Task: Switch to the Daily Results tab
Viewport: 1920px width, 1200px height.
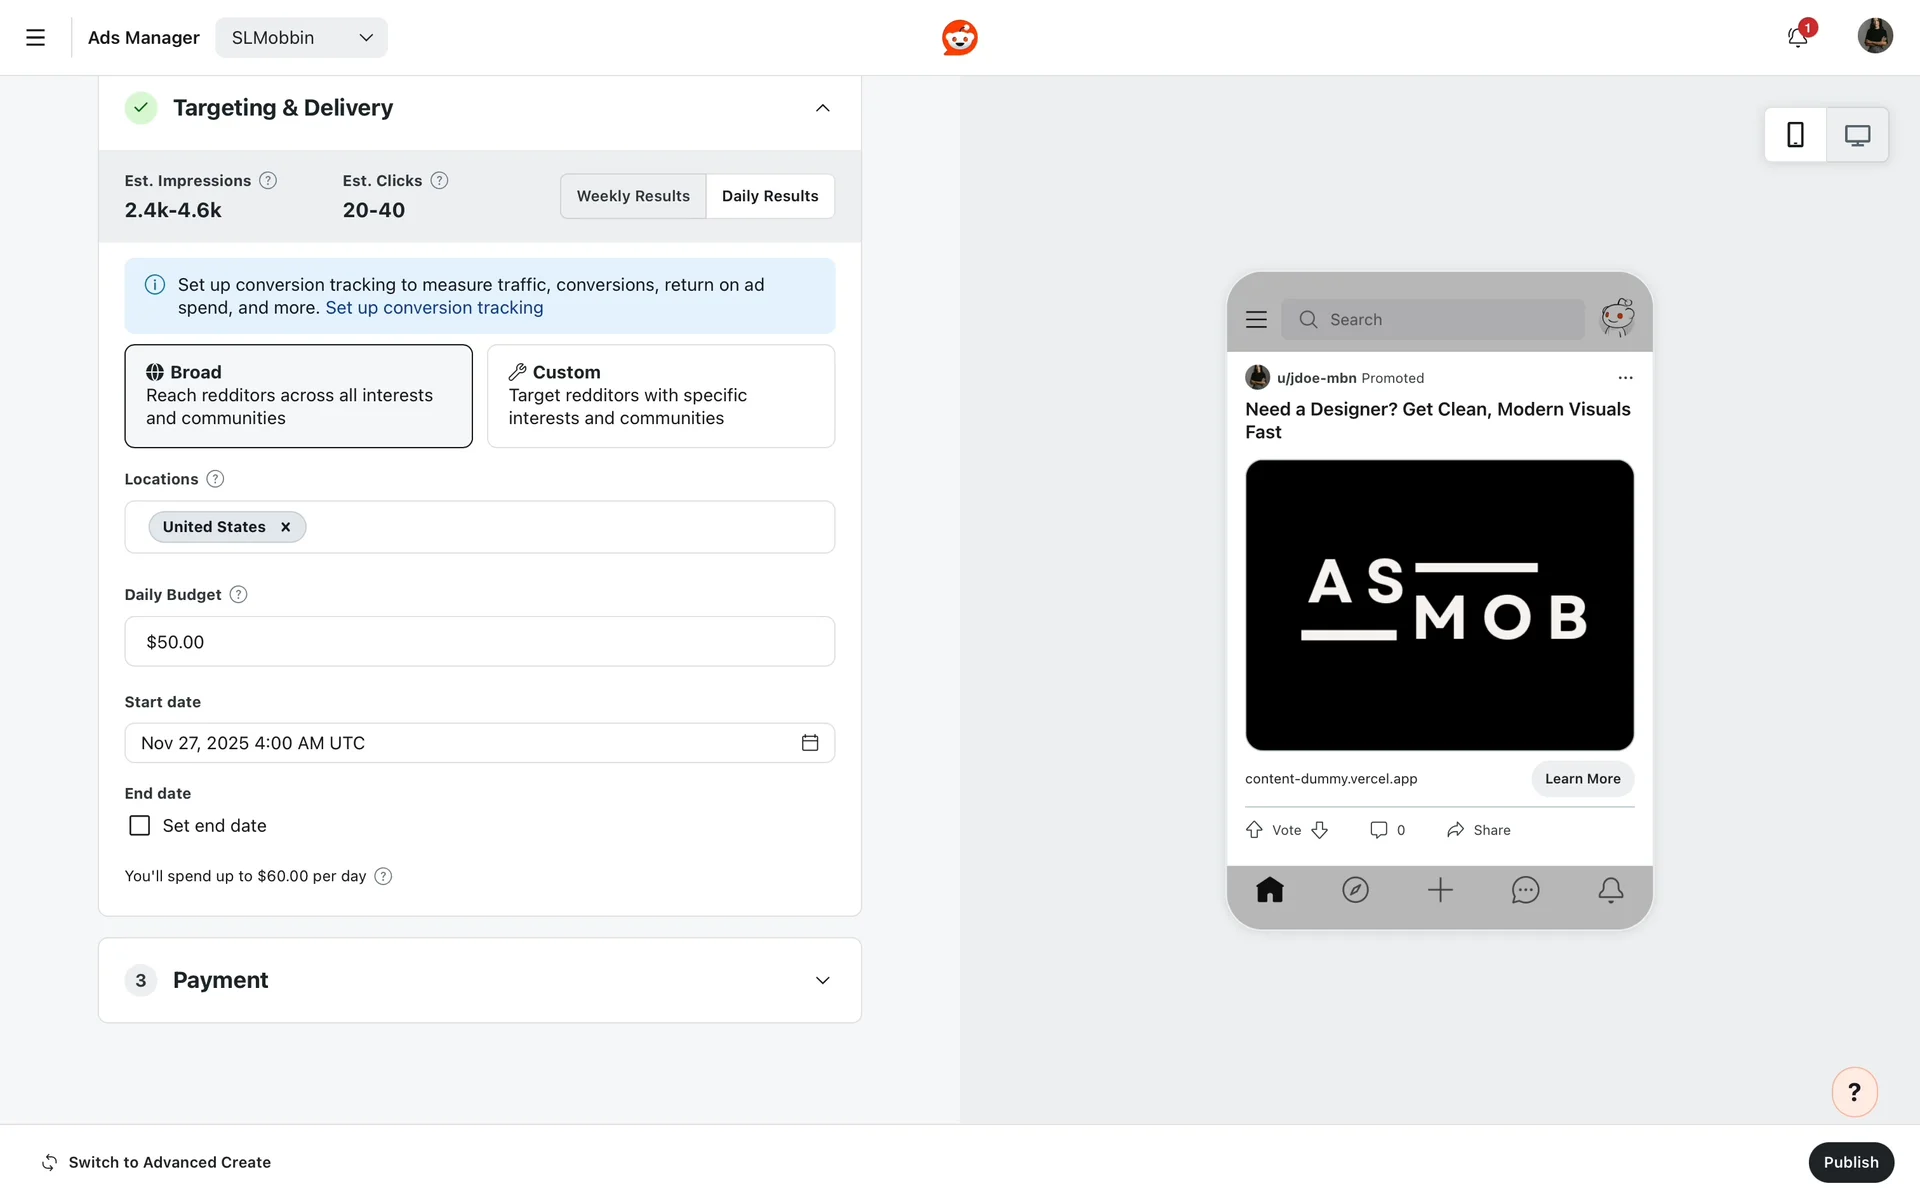Action: click(770, 196)
